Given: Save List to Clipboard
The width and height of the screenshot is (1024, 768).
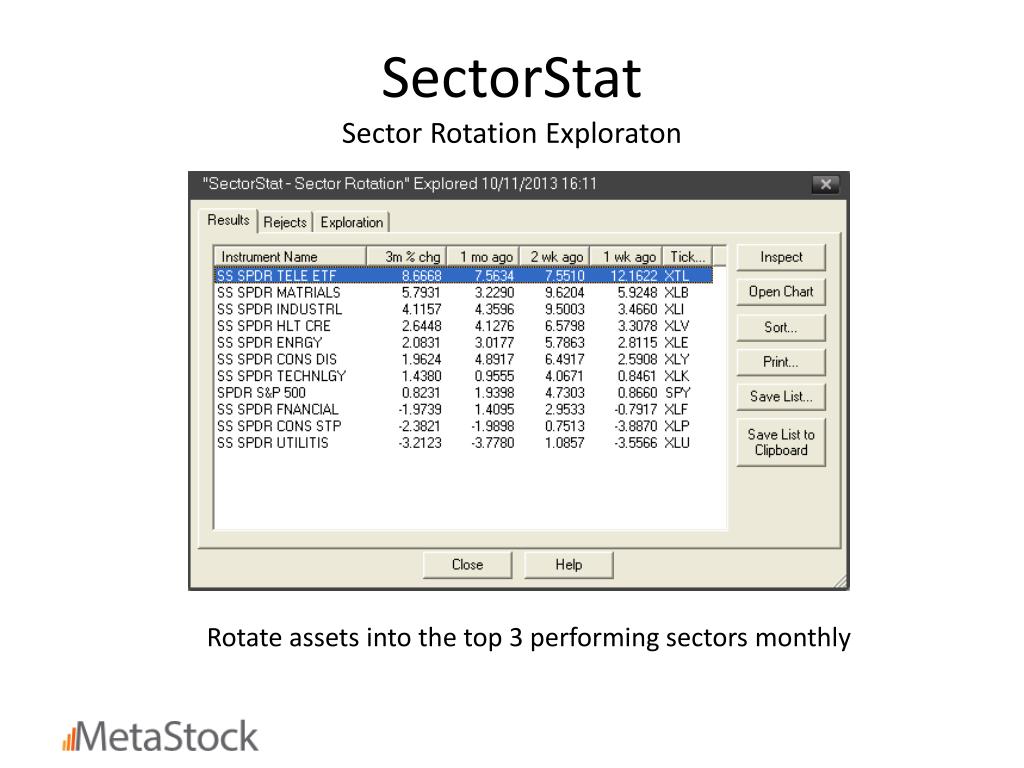Looking at the screenshot, I should (781, 442).
